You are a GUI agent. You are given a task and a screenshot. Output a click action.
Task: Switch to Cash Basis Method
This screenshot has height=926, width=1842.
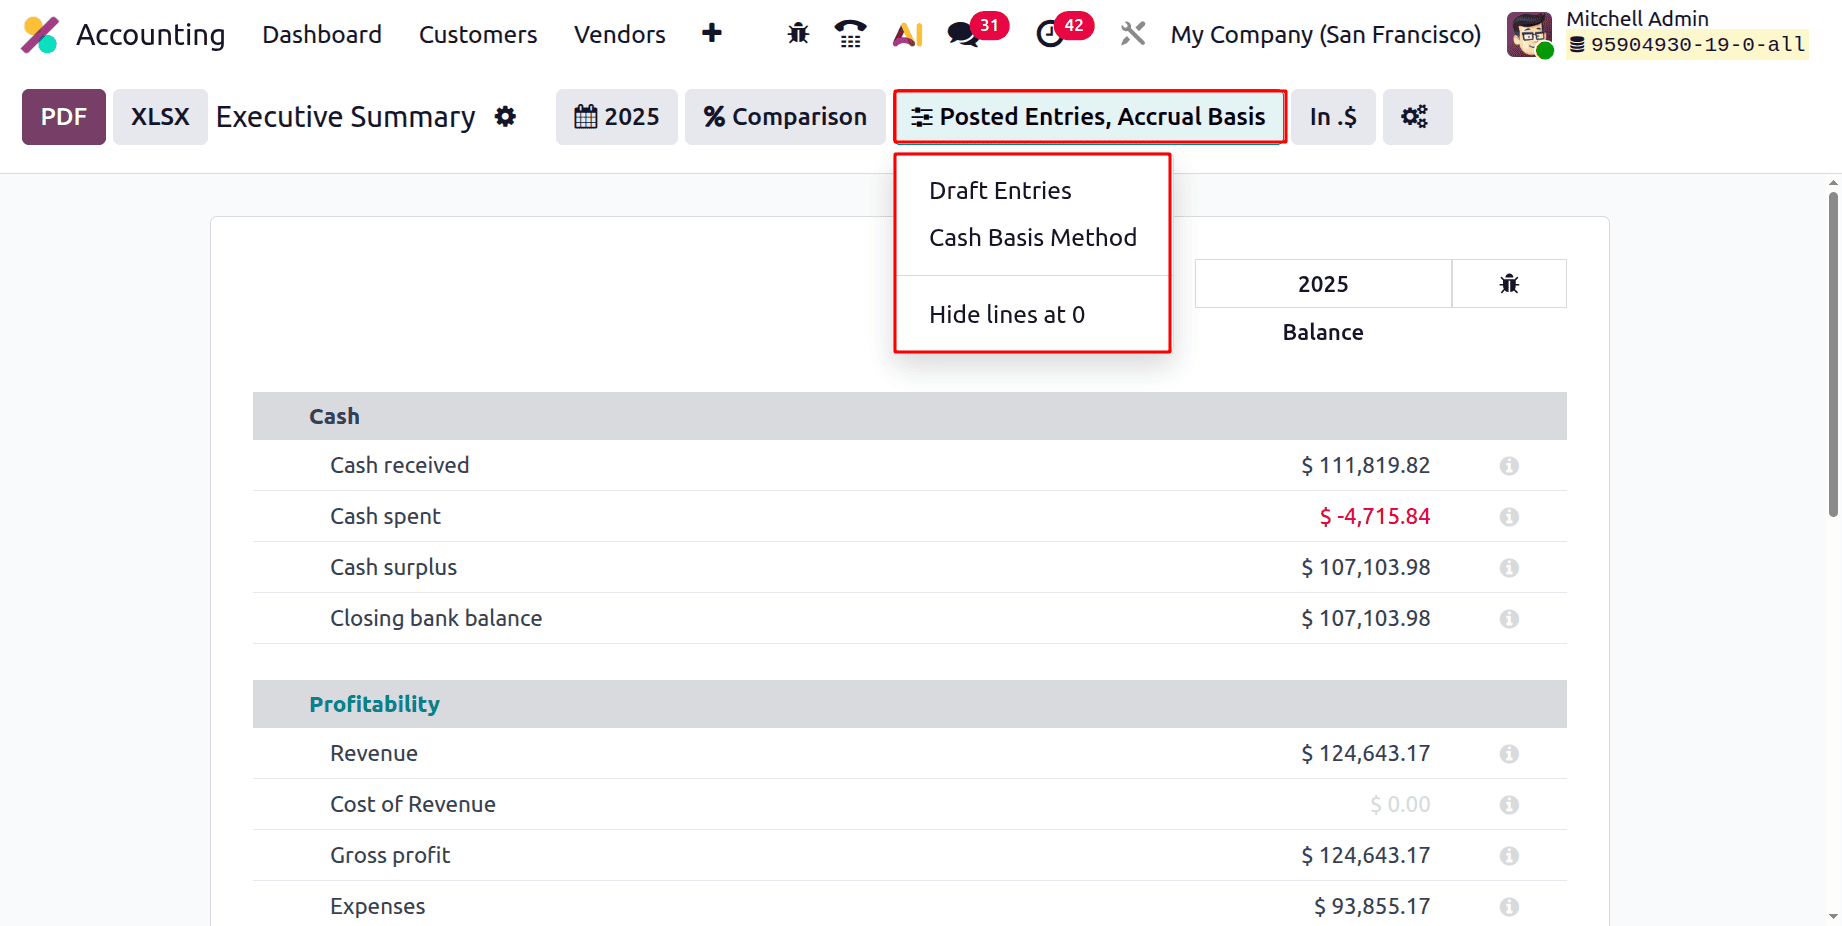[x=1033, y=237]
